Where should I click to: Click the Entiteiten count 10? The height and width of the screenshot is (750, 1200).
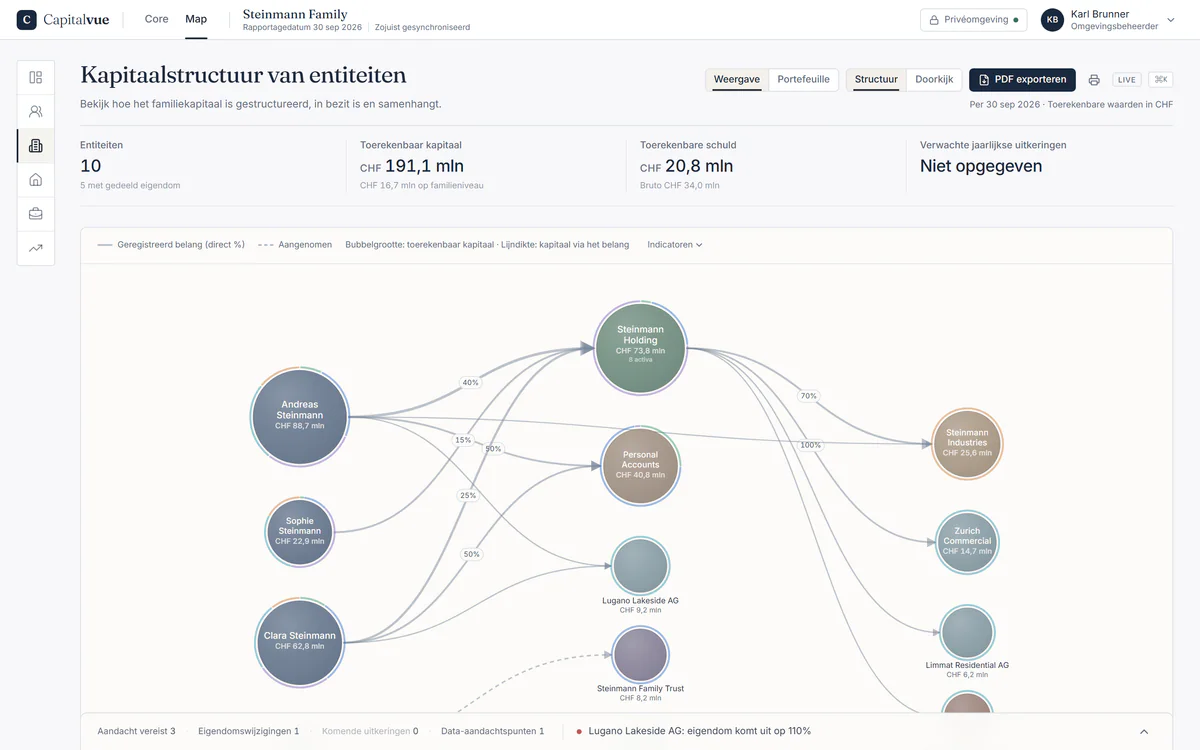tap(90, 166)
